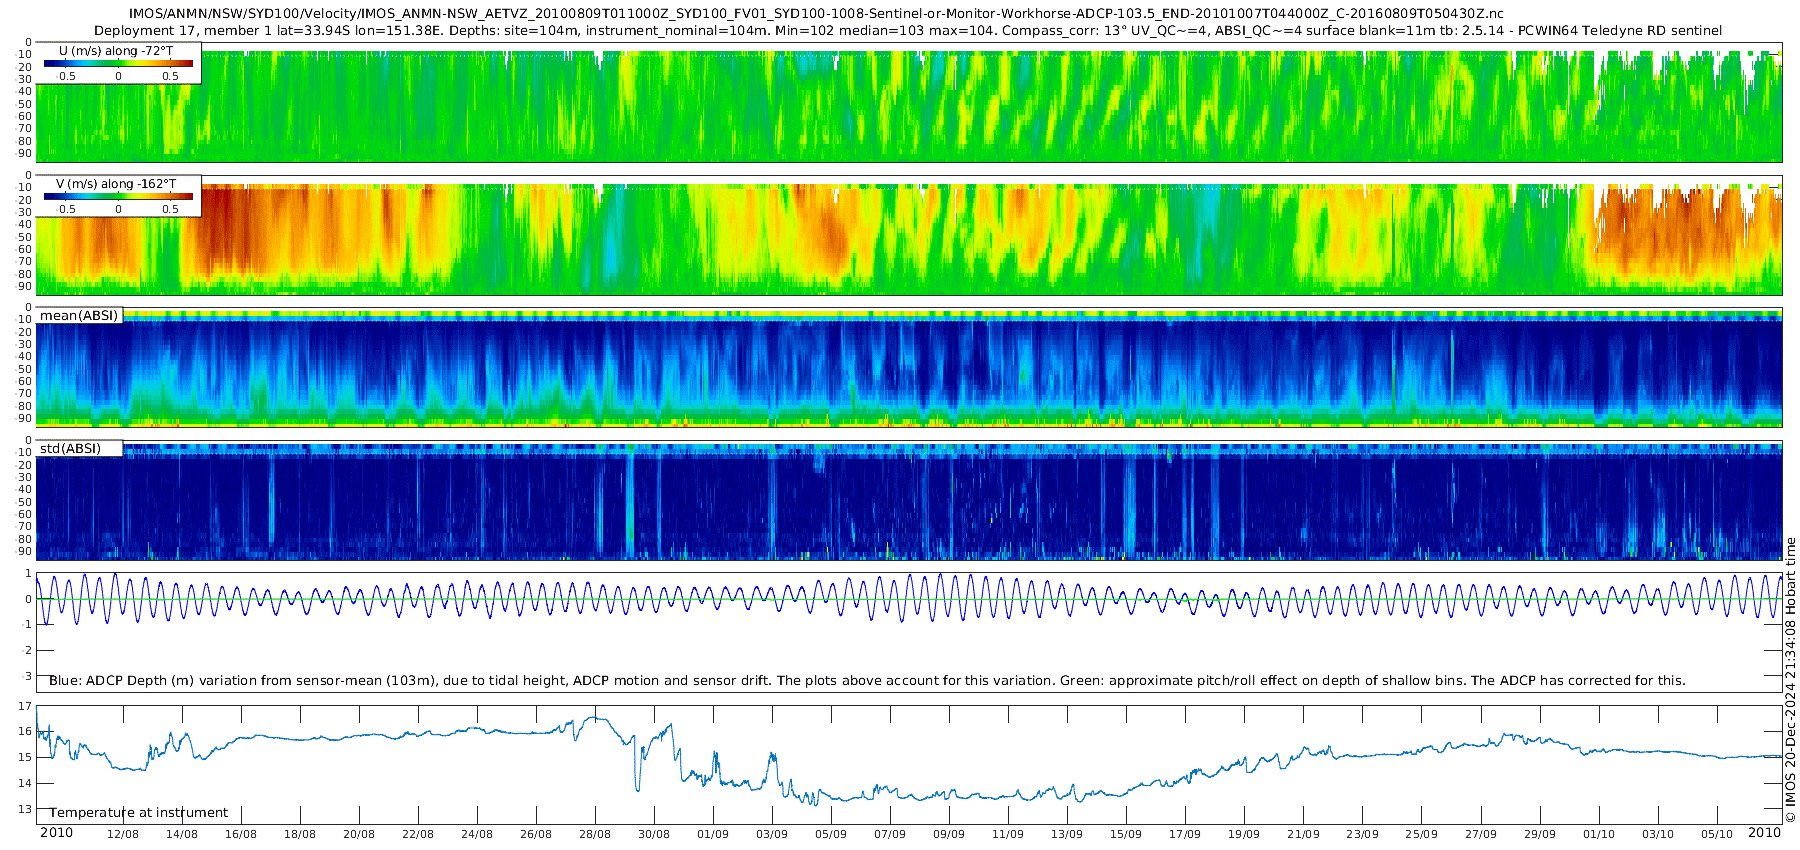Click the 05/10 date tick label
This screenshot has height=850, width=1800.
pos(1717,835)
